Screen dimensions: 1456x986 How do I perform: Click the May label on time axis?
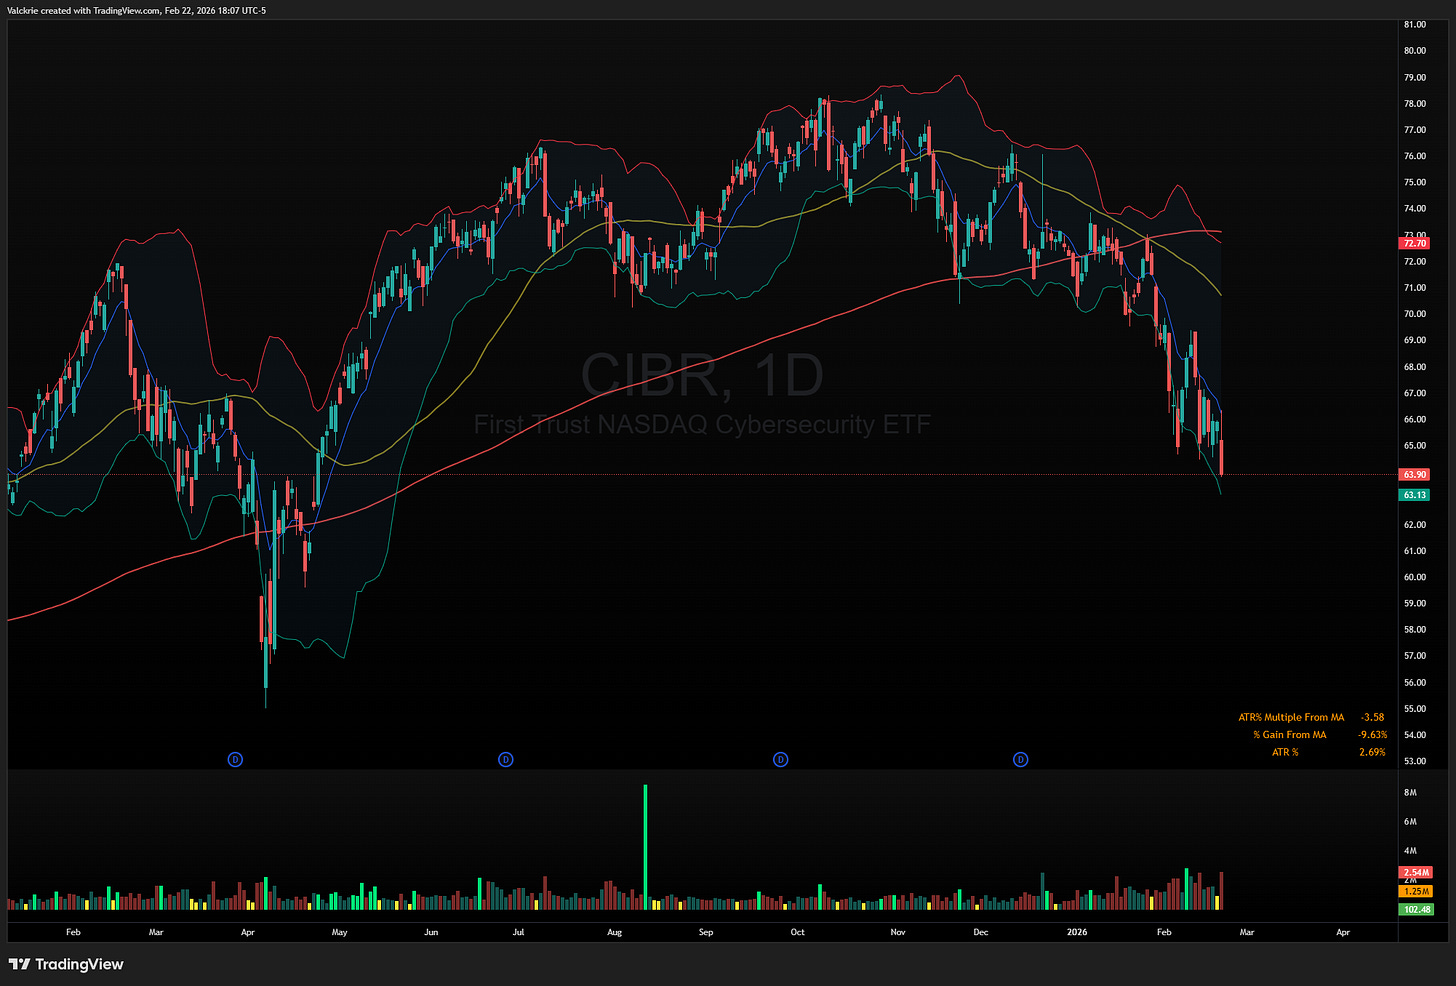[x=339, y=932]
